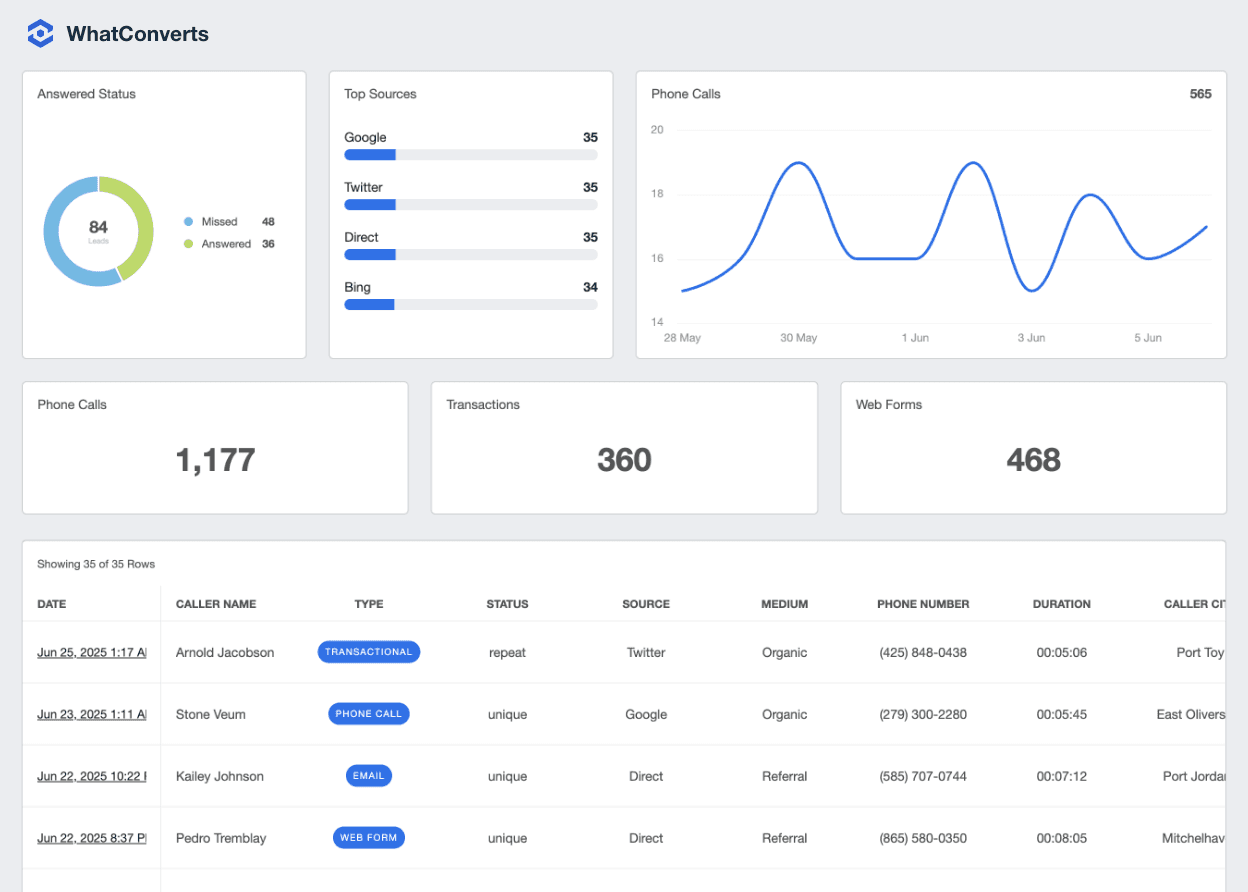Screen dimensions: 1248x892
Task: Click the 565 total on Phone Calls chart
Action: (x=1199, y=93)
